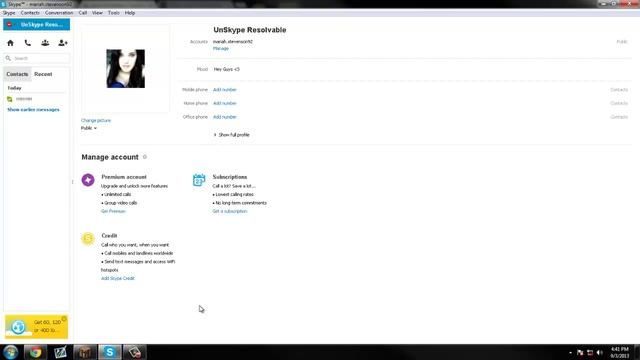This screenshot has width=640, height=360.
Task: Click the yellow Credit coin icon
Action: click(x=88, y=238)
